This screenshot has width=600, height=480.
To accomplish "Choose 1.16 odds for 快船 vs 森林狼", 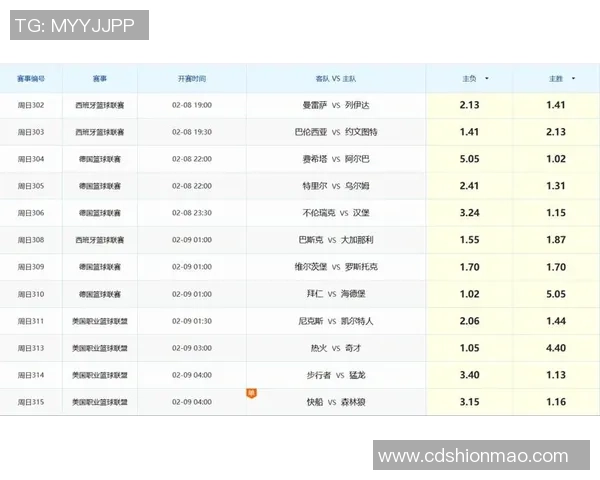I will click(556, 402).
